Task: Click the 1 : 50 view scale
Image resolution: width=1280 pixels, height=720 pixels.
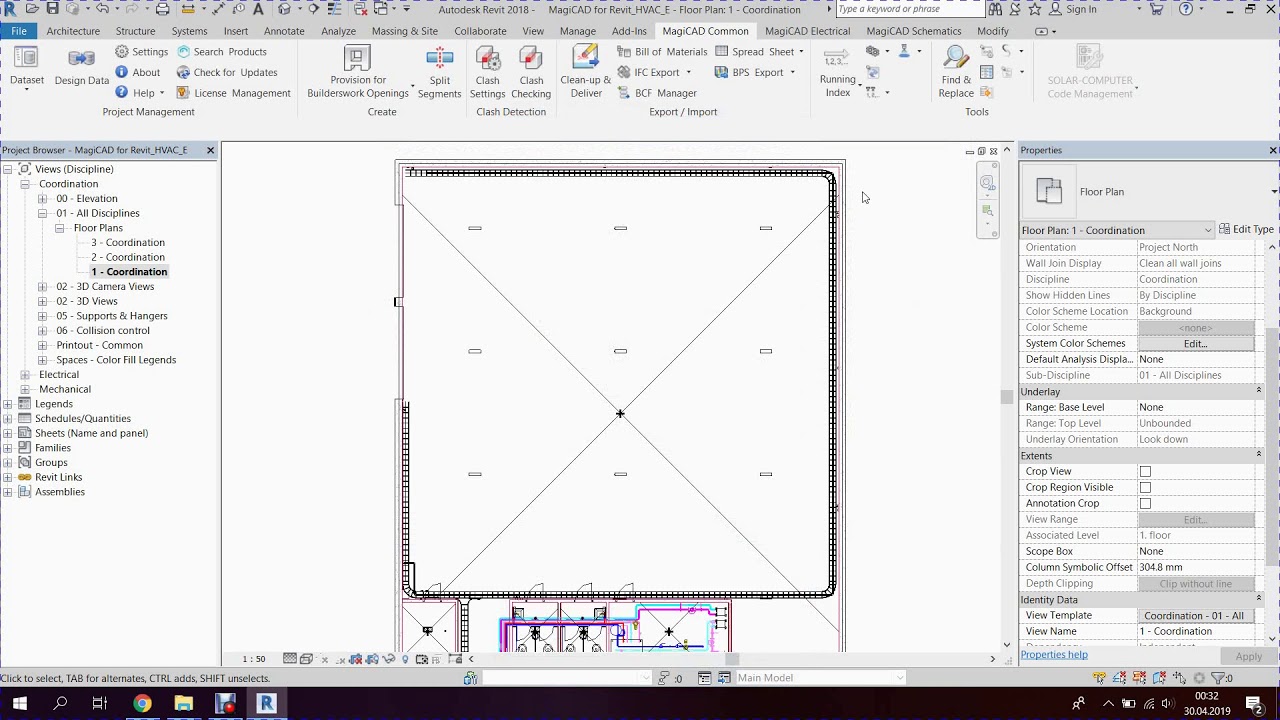Action: click(x=254, y=659)
